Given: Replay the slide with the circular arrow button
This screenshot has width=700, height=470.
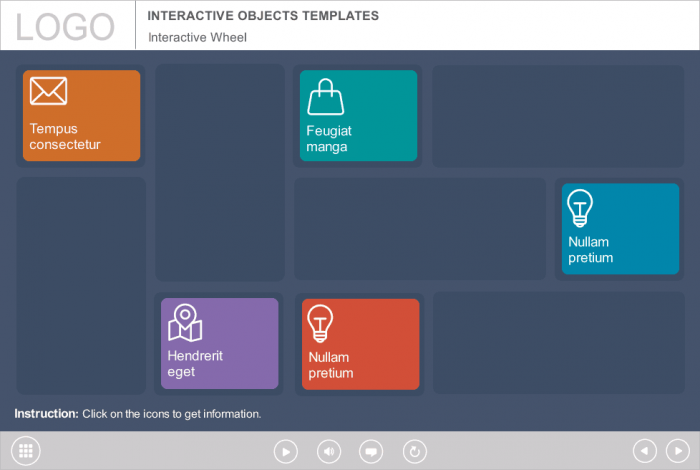Looking at the screenshot, I should (x=415, y=452).
